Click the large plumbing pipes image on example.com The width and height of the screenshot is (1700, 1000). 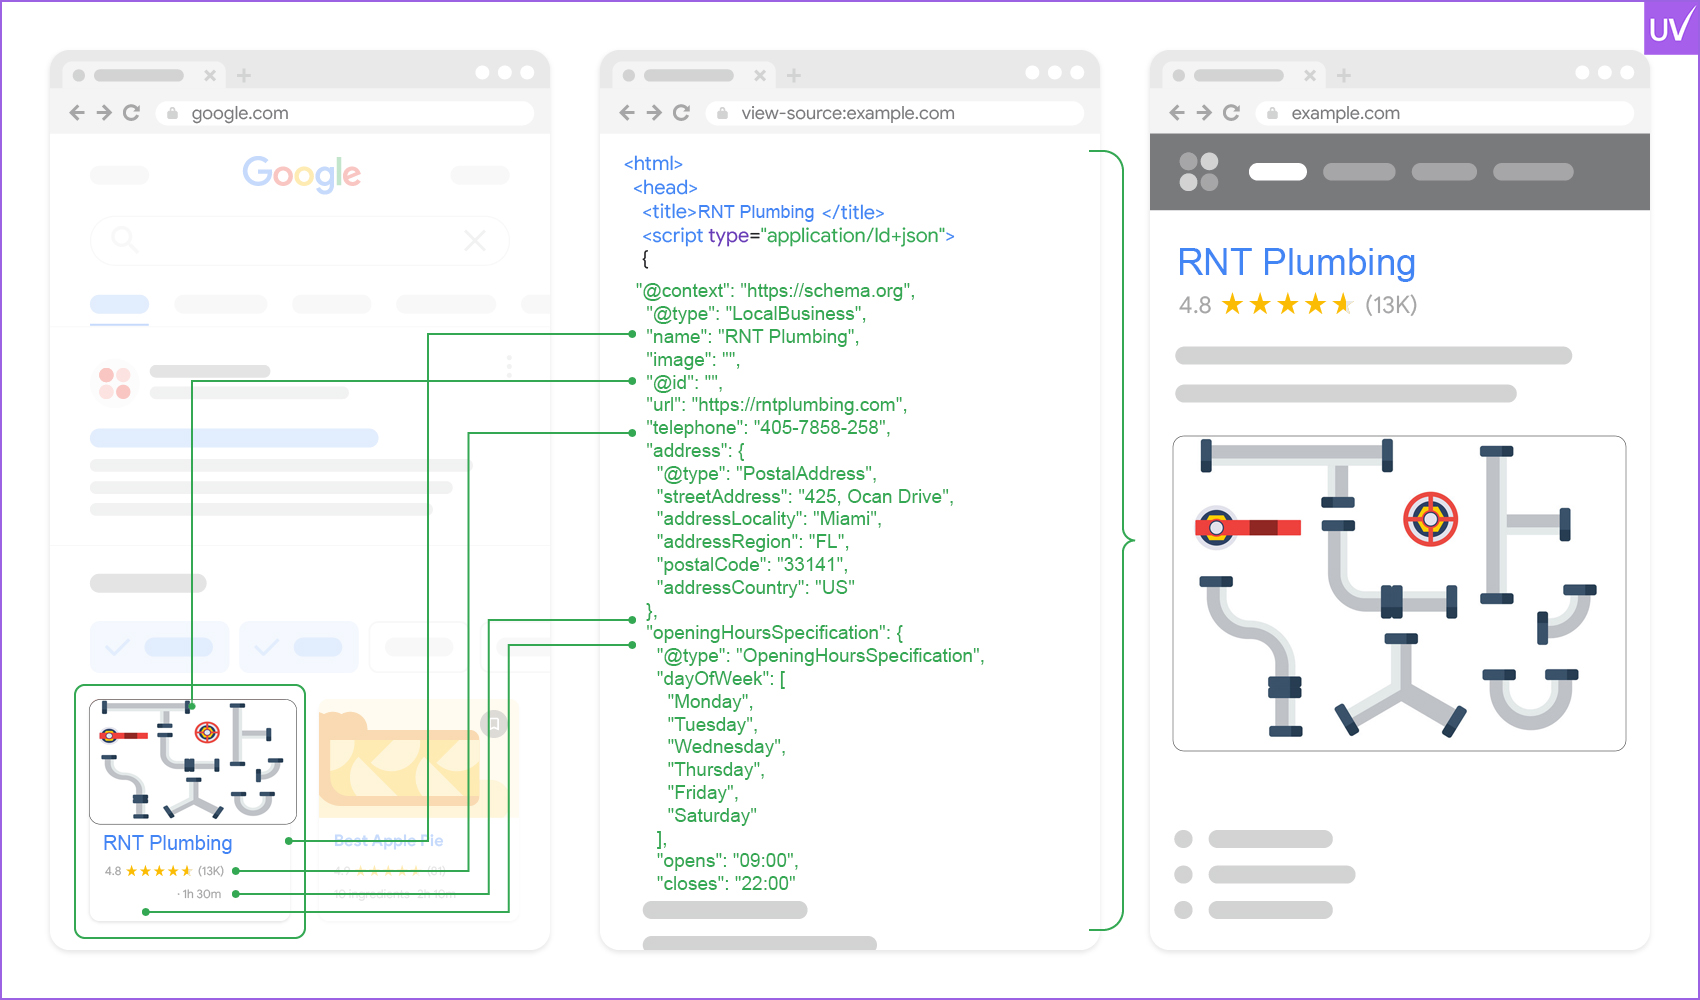[x=1398, y=593]
